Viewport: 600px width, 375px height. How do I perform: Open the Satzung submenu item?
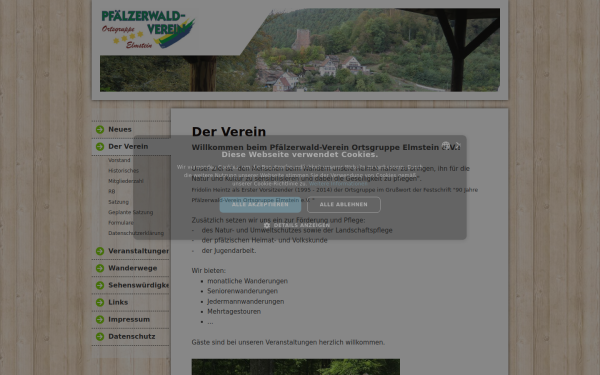(118, 202)
